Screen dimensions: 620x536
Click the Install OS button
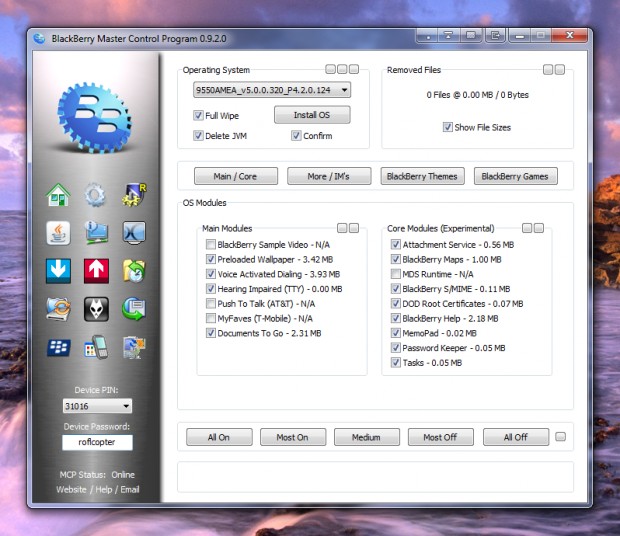click(x=312, y=115)
